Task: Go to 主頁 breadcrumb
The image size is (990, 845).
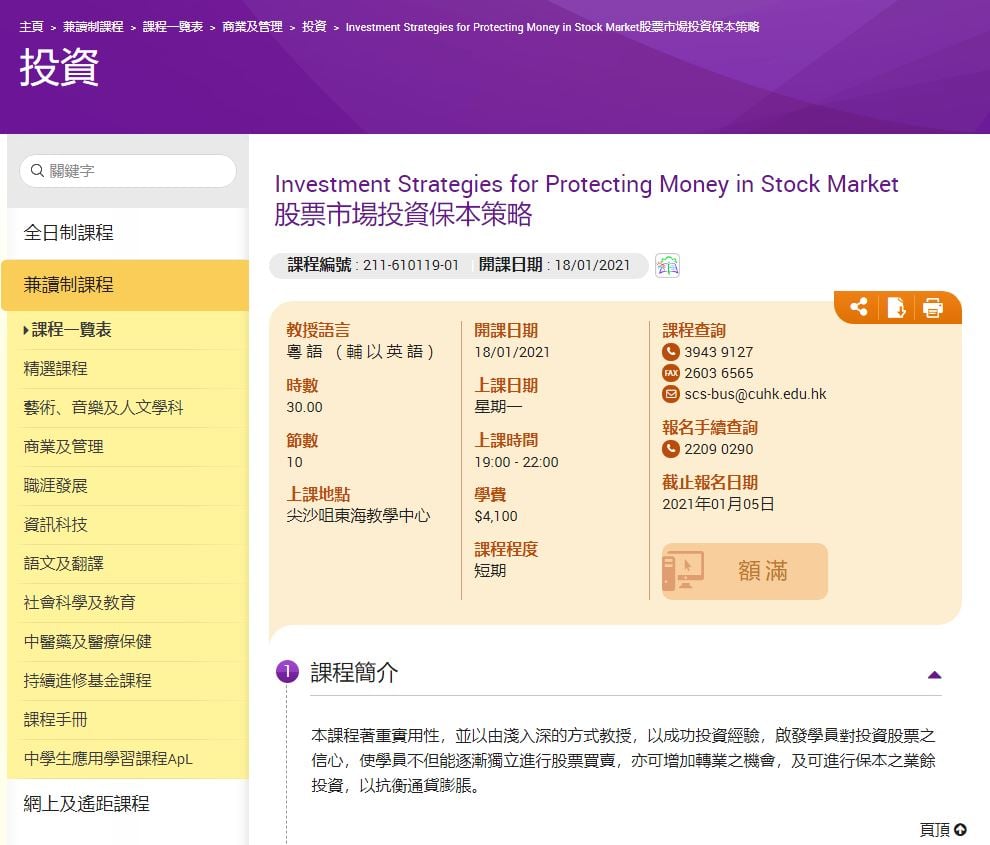Action: coord(31,27)
